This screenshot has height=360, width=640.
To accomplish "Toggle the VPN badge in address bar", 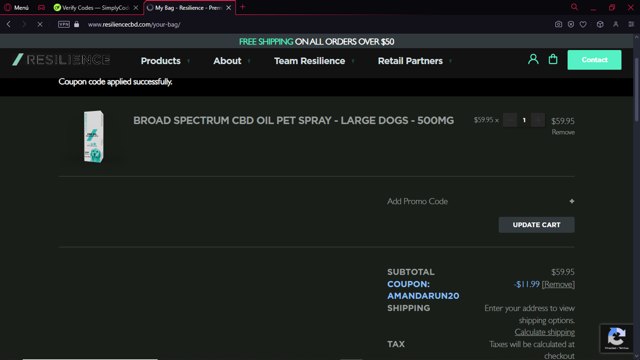I will pyautogui.click(x=64, y=24).
